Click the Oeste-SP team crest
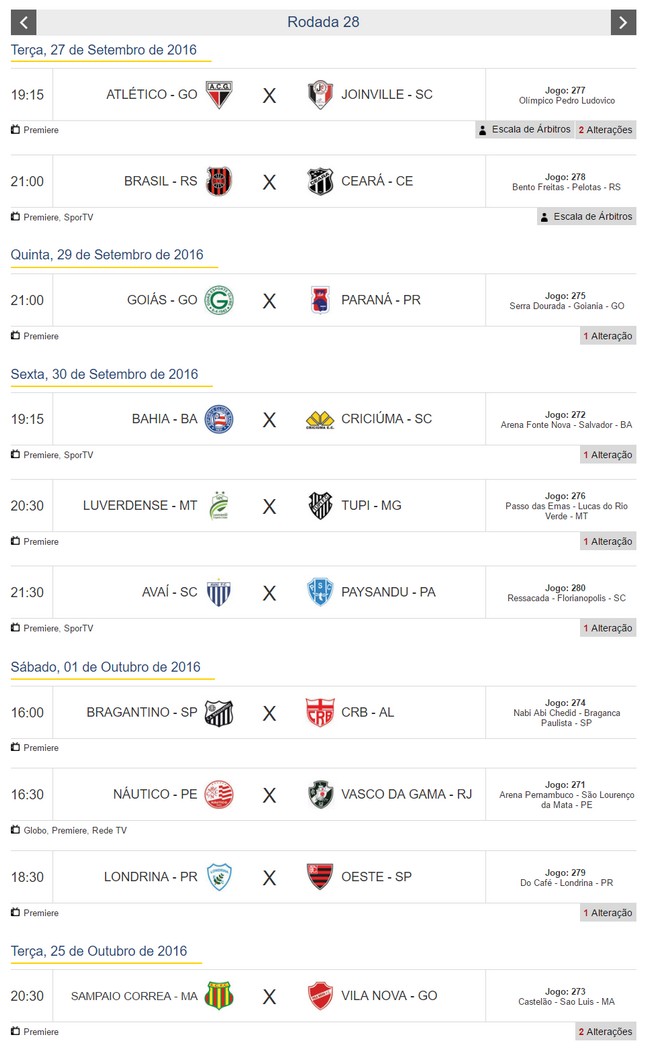This screenshot has height=1056, width=650. coord(320,877)
